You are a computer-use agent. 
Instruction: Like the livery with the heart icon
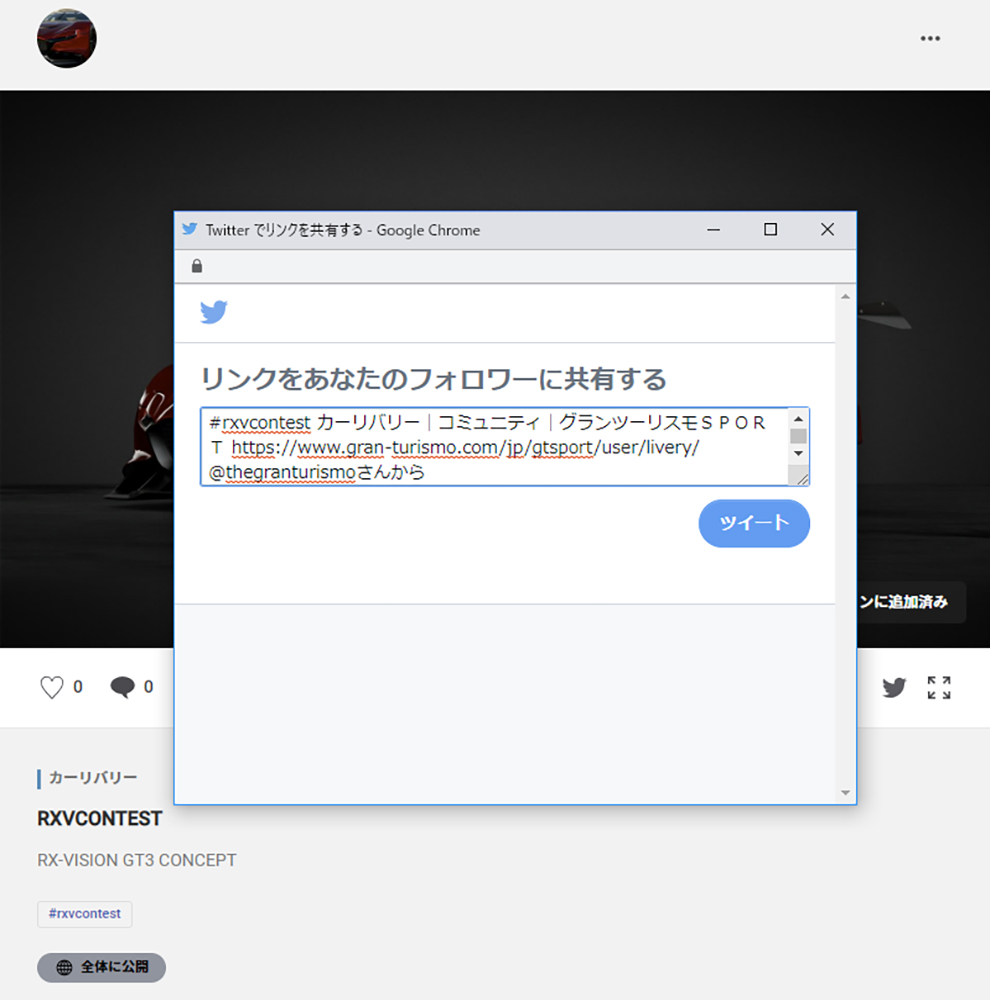[x=52, y=687]
